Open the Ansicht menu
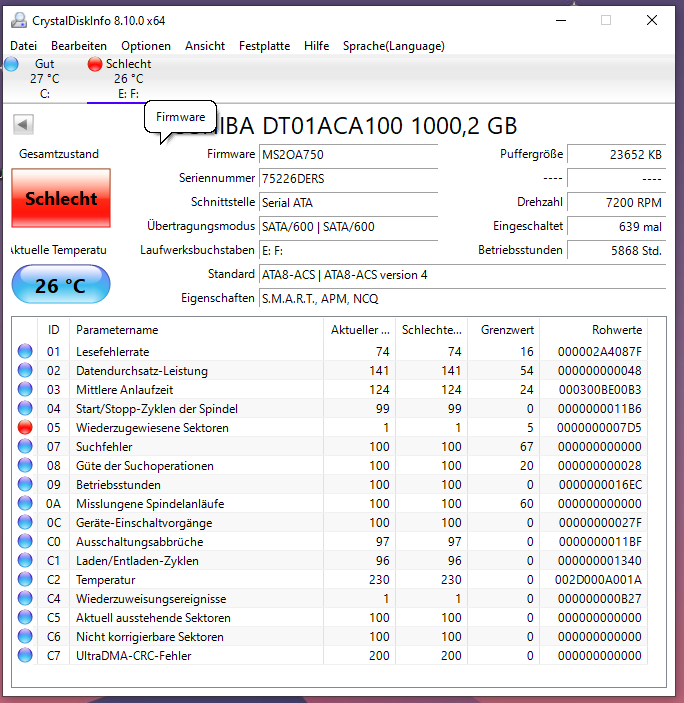The width and height of the screenshot is (684, 703). [x=205, y=46]
